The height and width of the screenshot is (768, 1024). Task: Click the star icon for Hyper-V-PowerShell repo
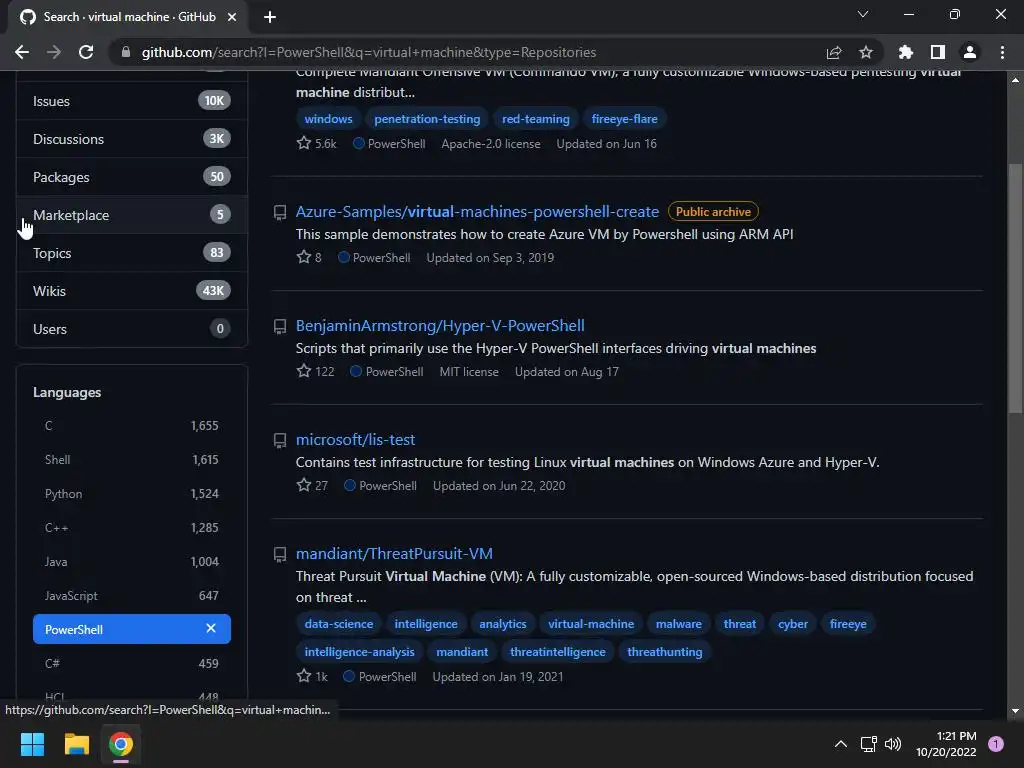tap(304, 371)
